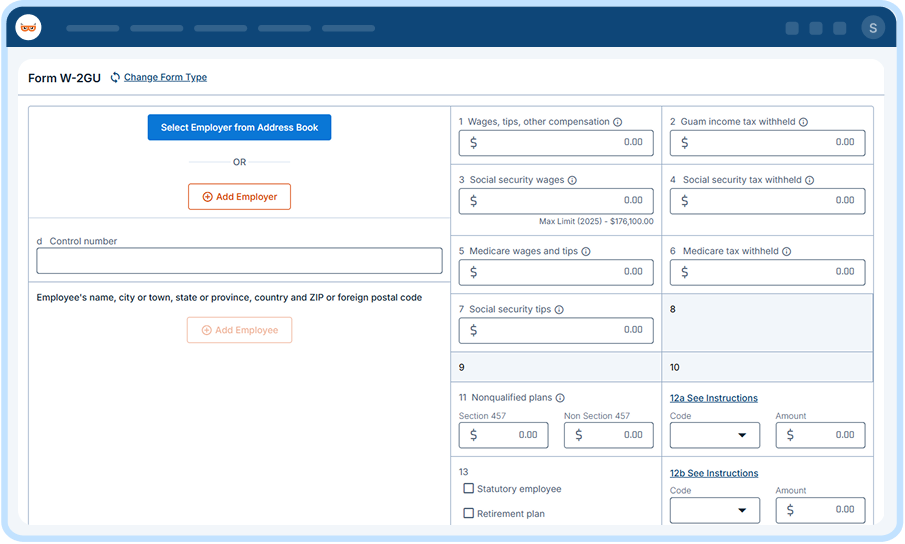905x544 pixels.
Task: Click the refresh icon beside Change Form Type
Action: click(x=115, y=77)
